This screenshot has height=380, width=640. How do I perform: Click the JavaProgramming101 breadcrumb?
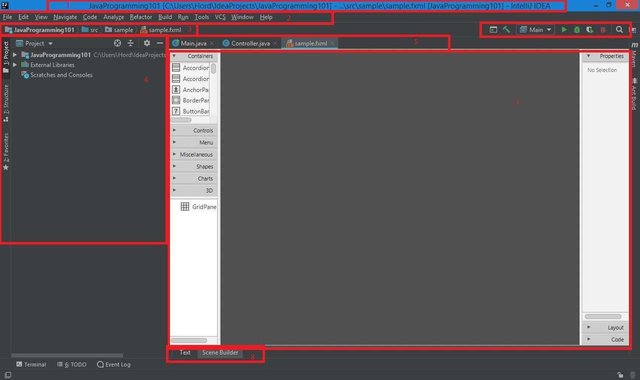click(x=40, y=30)
